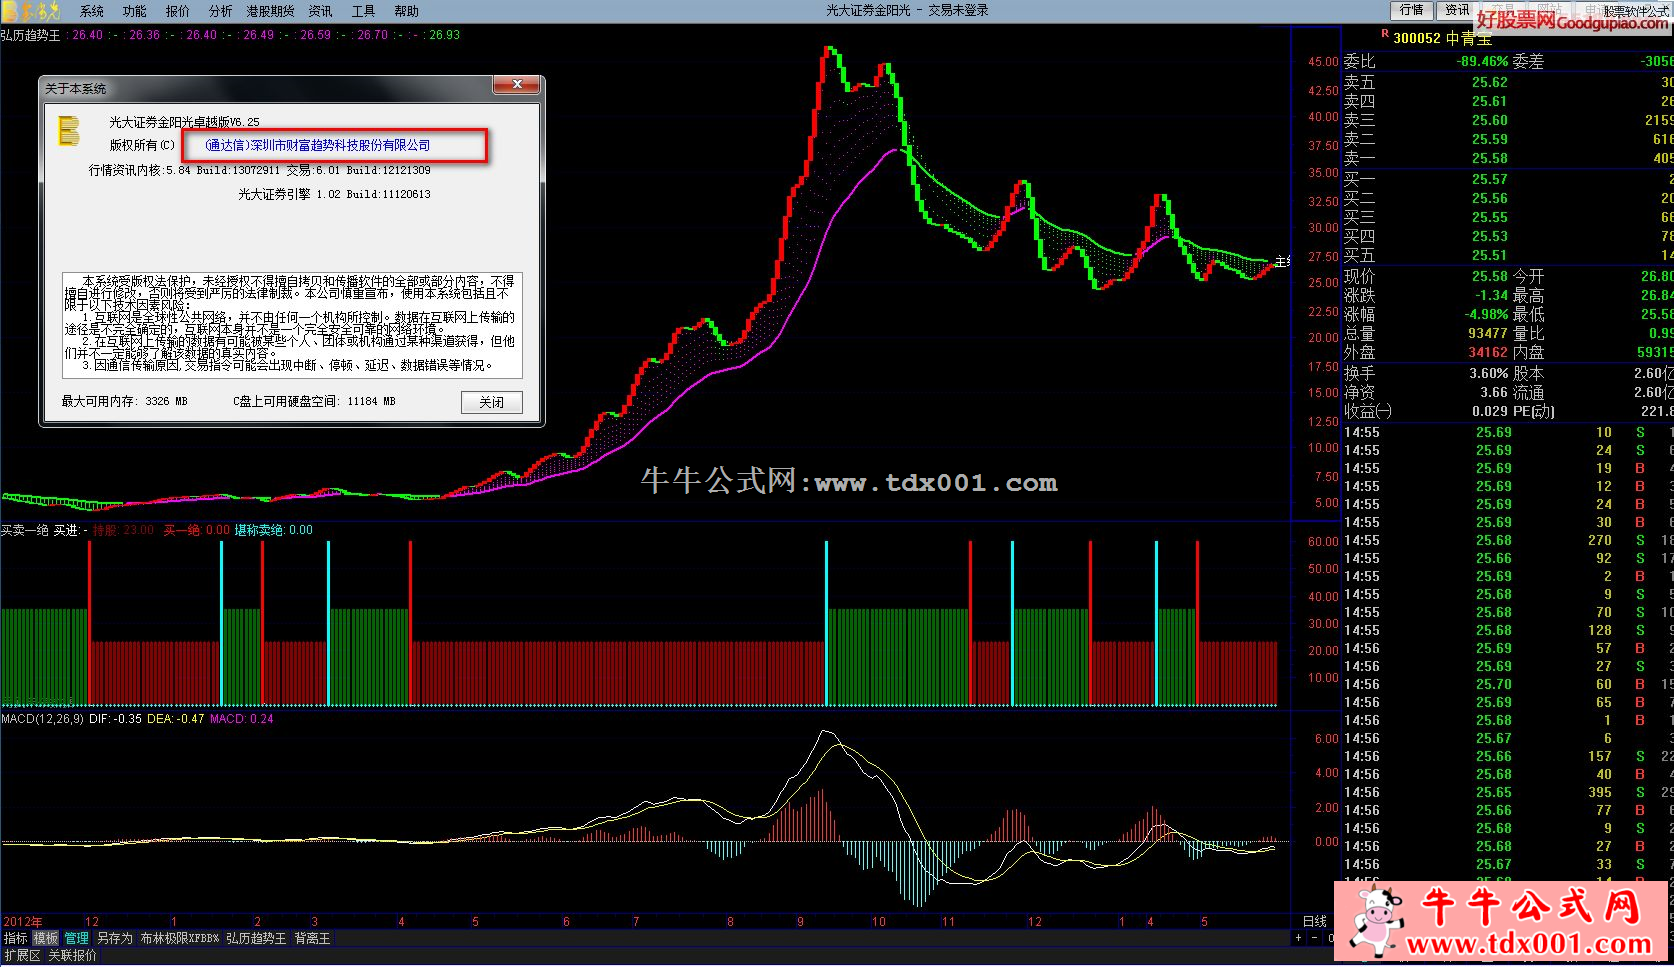
Task: Expand the 扩展区 panel
Action: click(21, 956)
